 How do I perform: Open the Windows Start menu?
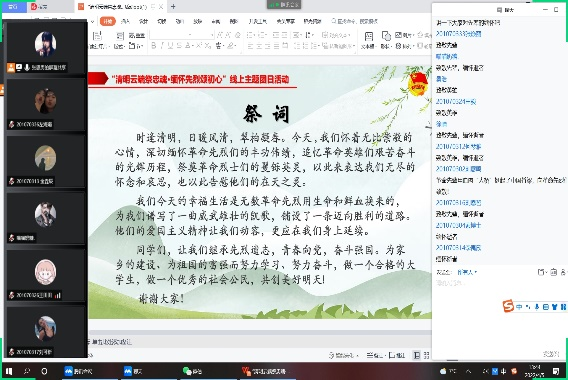(9, 371)
